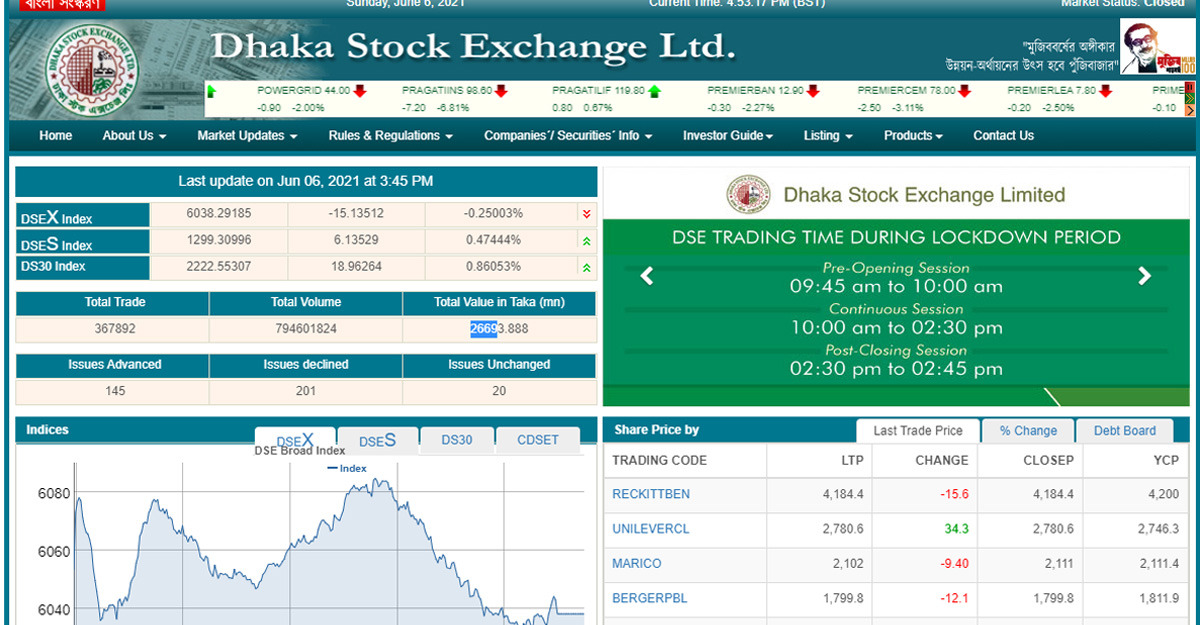The width and height of the screenshot is (1200, 625).
Task: Click green up arrow beside PRAGATILIF 119.80
Action: tap(654, 91)
